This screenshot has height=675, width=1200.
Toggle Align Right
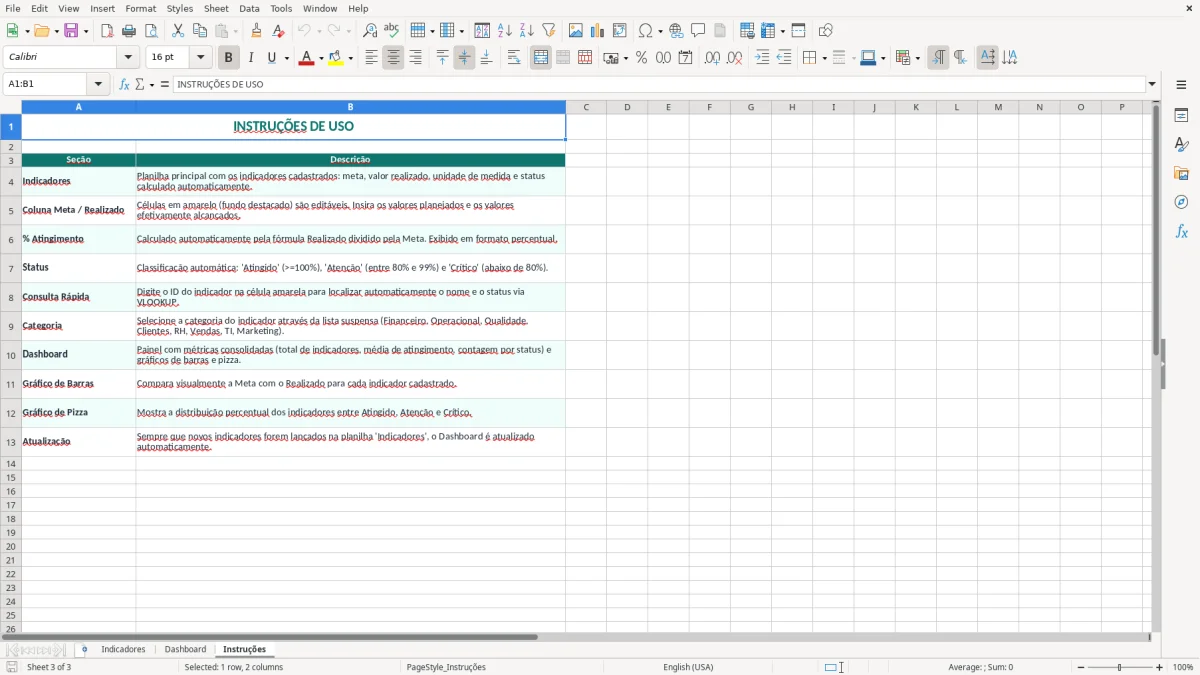pos(415,58)
